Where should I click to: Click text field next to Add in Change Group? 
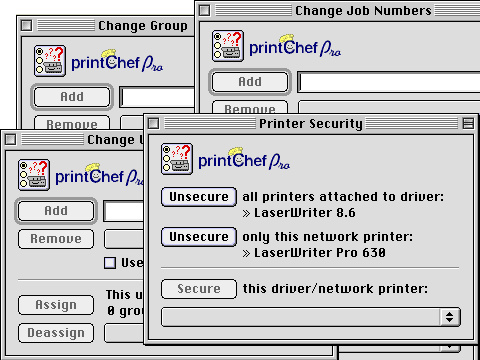(x=158, y=97)
